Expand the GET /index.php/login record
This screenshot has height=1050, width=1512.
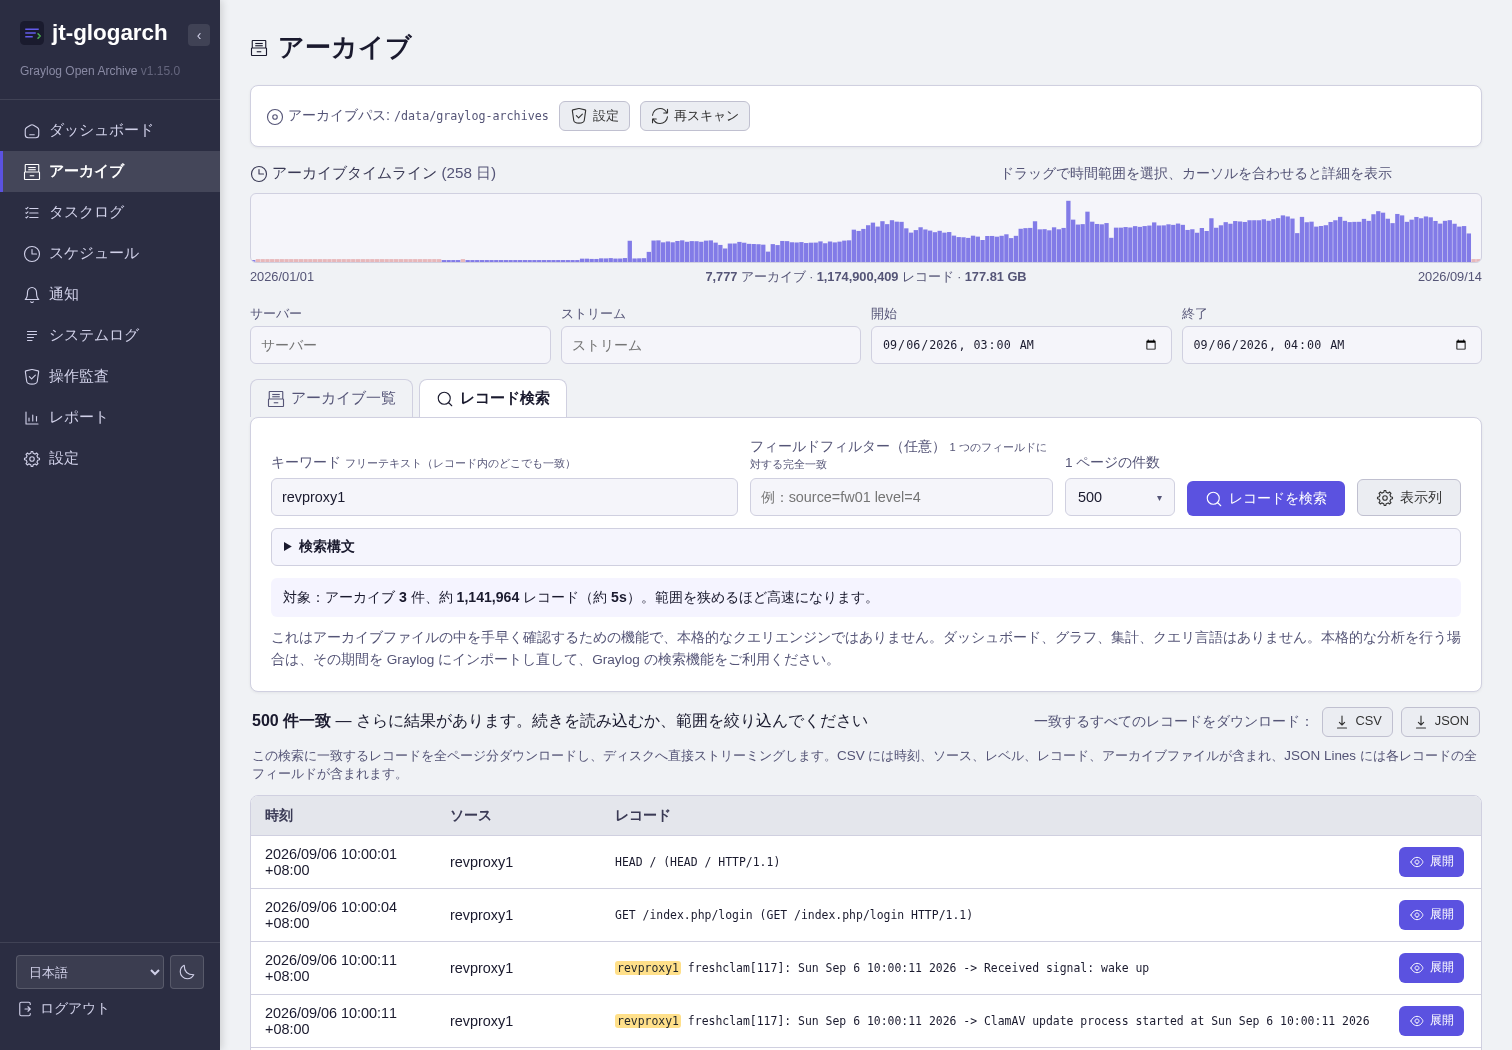tap(1431, 915)
